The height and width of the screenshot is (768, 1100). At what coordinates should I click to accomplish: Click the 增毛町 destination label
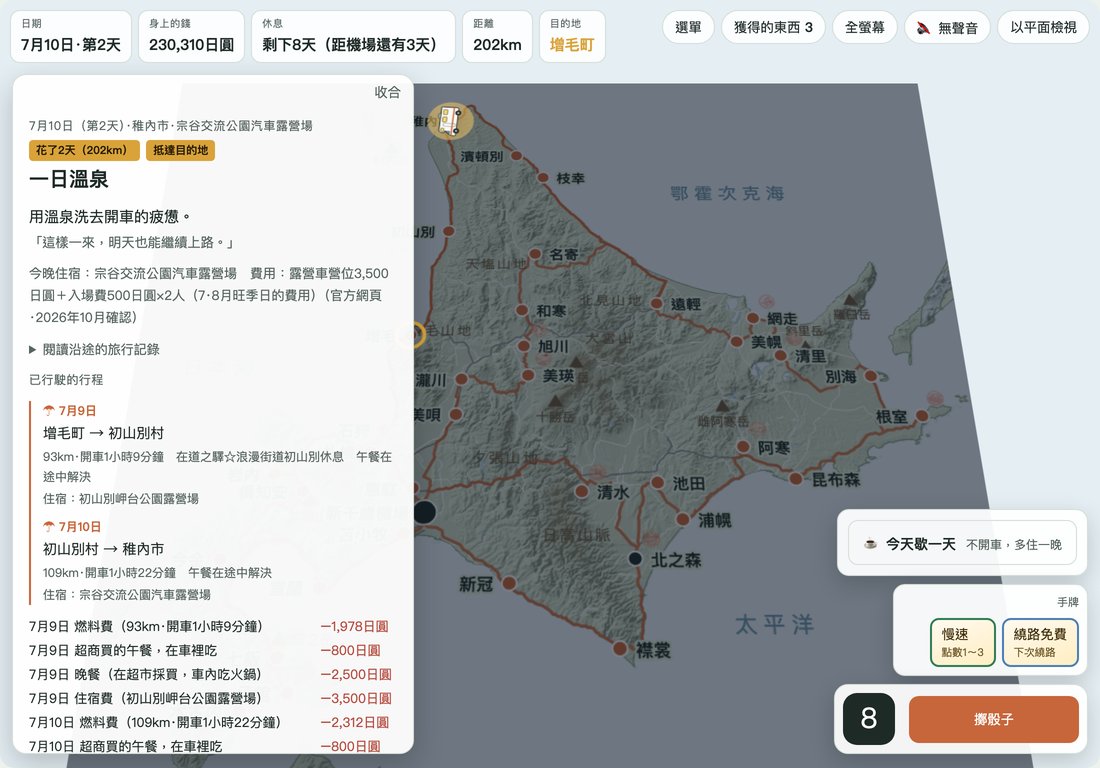coord(572,45)
